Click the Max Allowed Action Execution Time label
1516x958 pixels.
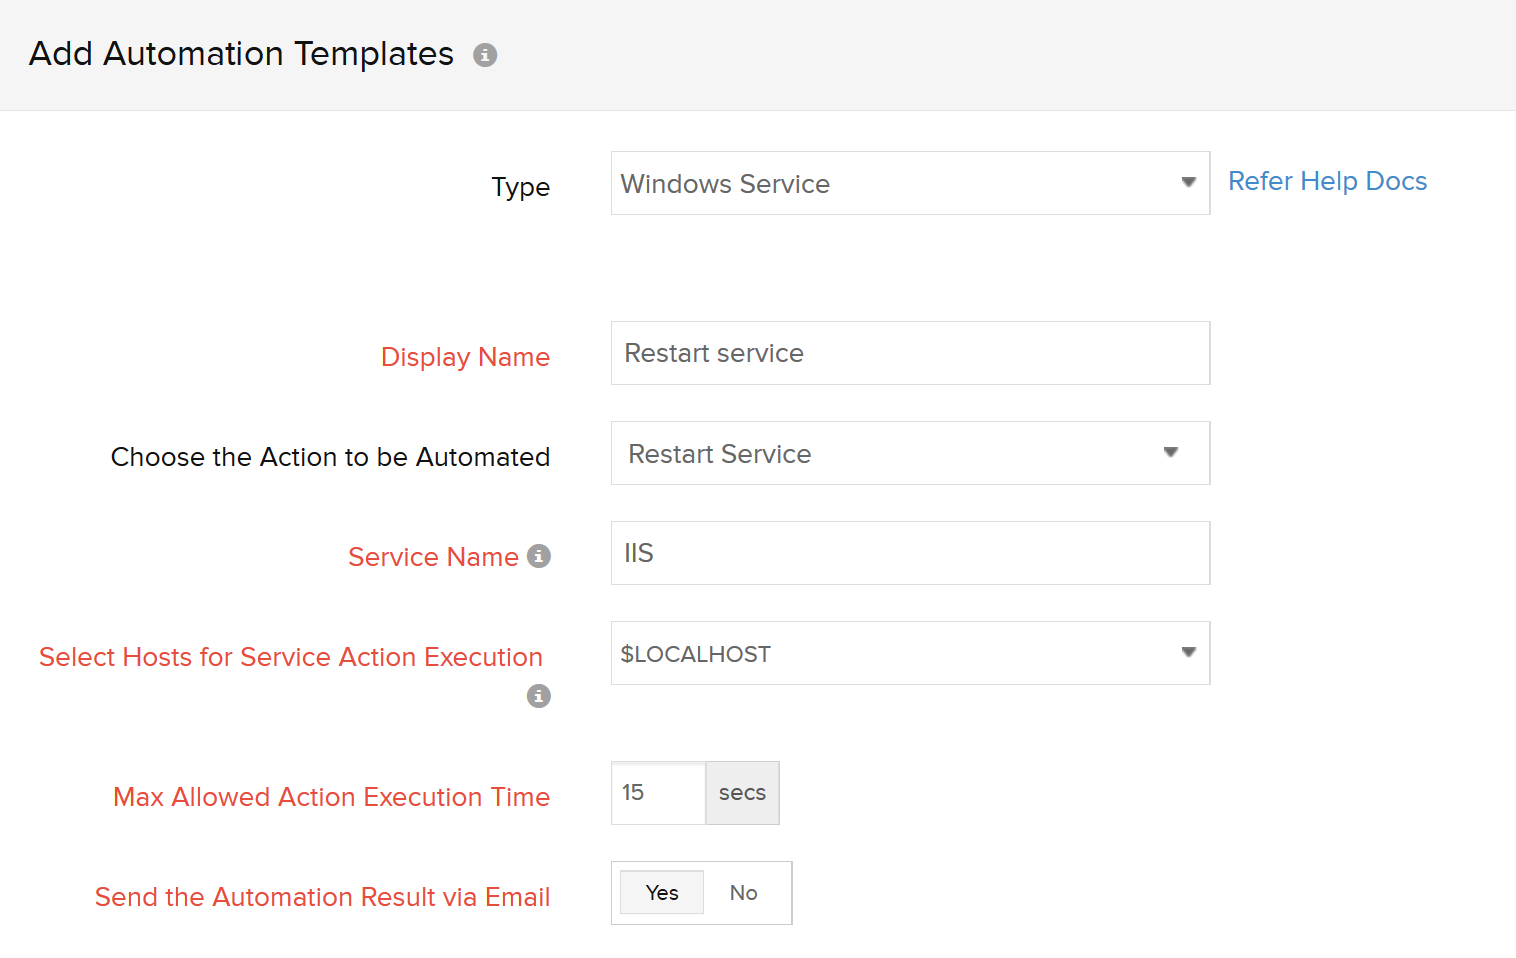coord(331,797)
